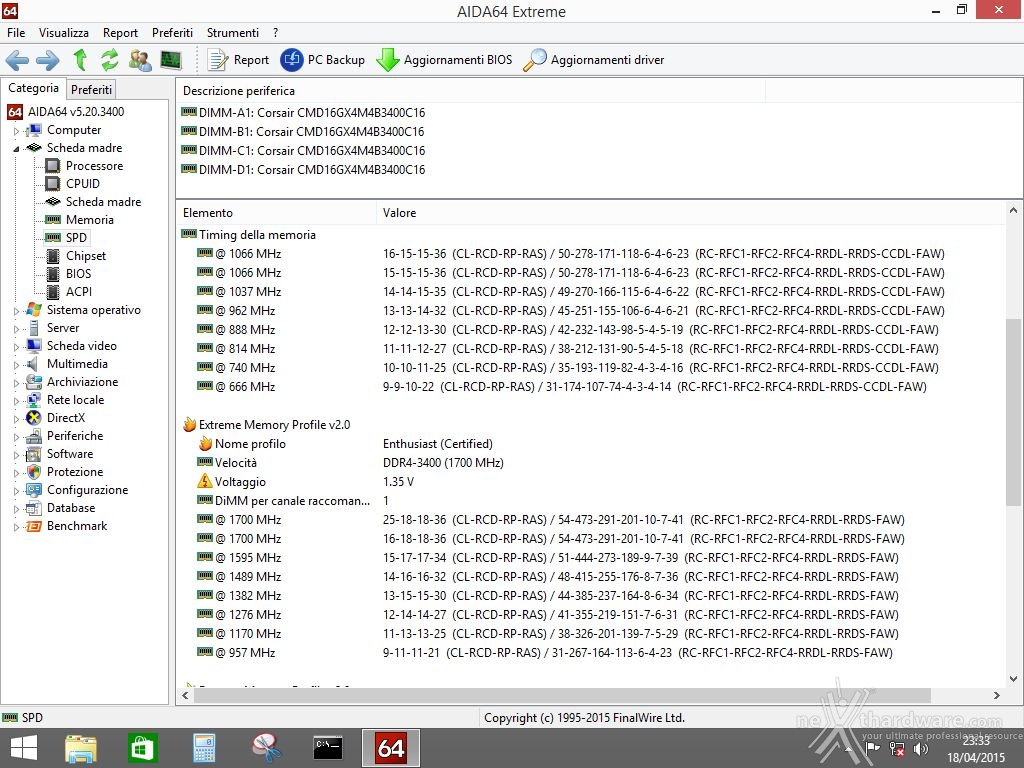The height and width of the screenshot is (768, 1024).
Task: Click Aggiornamenti driver toolbar button
Action: 594,60
